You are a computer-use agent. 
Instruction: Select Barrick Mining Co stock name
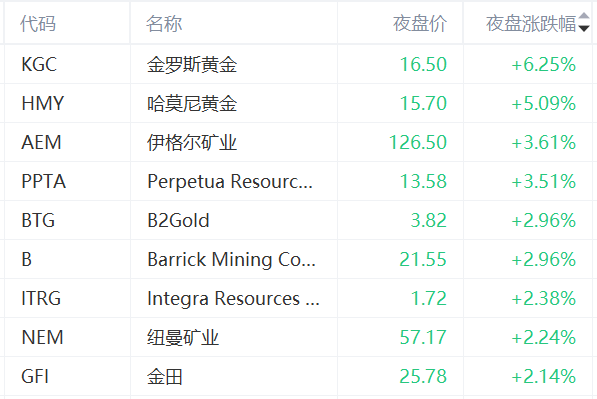(231, 260)
